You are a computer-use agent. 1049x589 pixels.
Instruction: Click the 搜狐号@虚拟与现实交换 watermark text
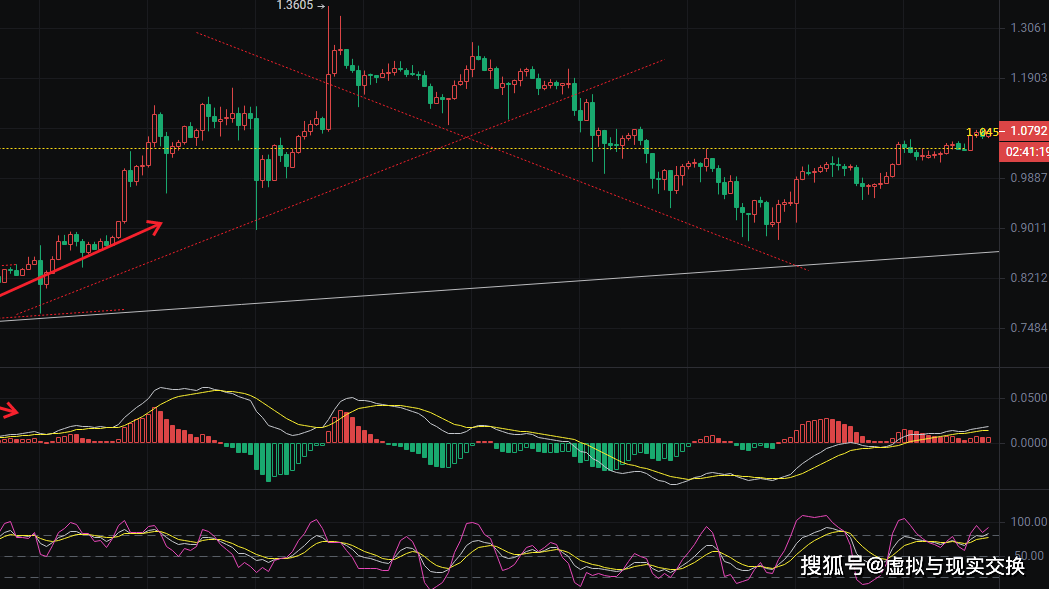pyautogui.click(x=912, y=566)
